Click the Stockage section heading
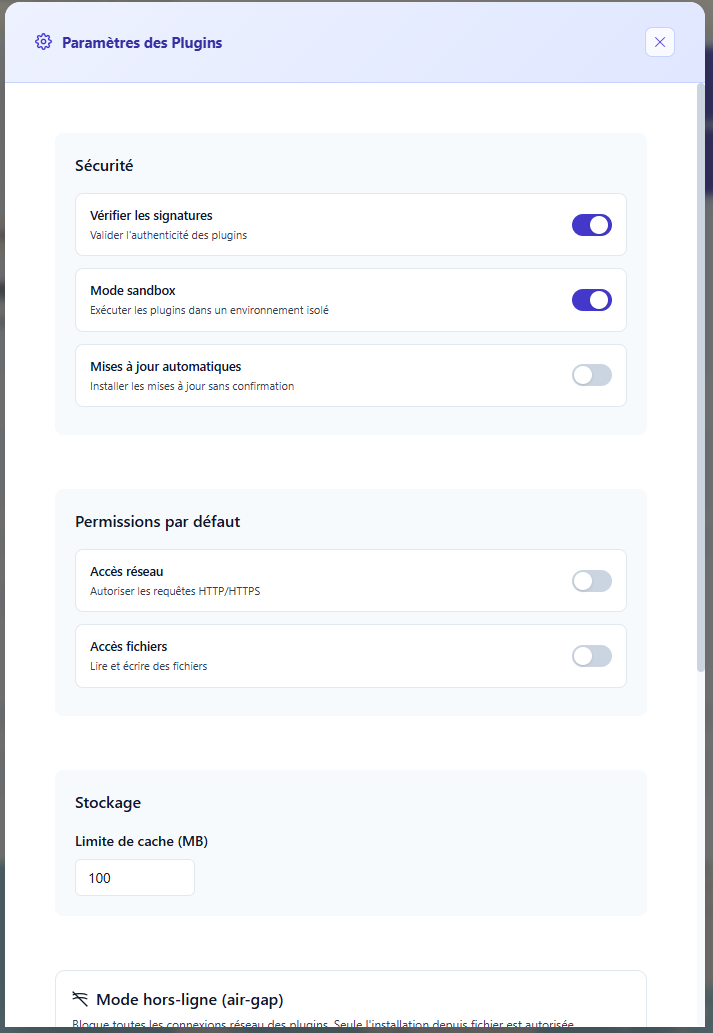The height and width of the screenshot is (1033, 713). [108, 803]
